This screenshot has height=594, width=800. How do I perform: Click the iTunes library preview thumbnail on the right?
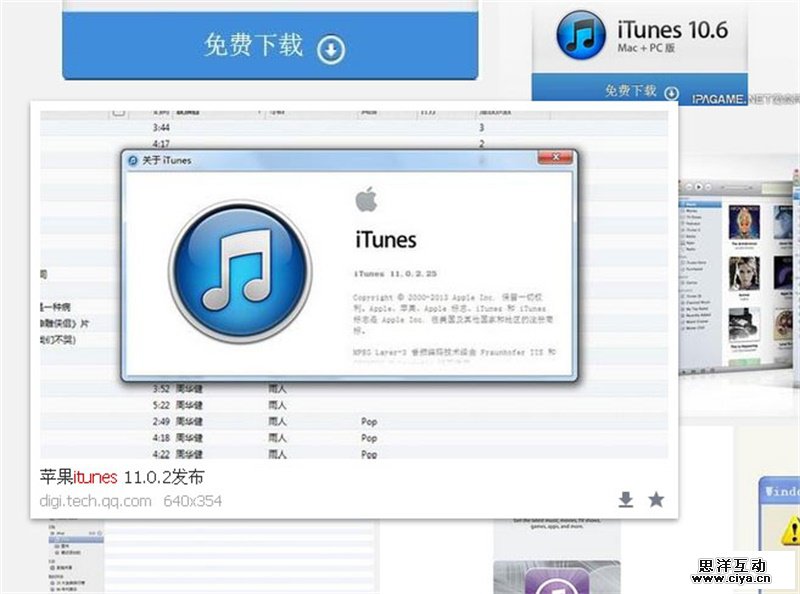point(738,270)
